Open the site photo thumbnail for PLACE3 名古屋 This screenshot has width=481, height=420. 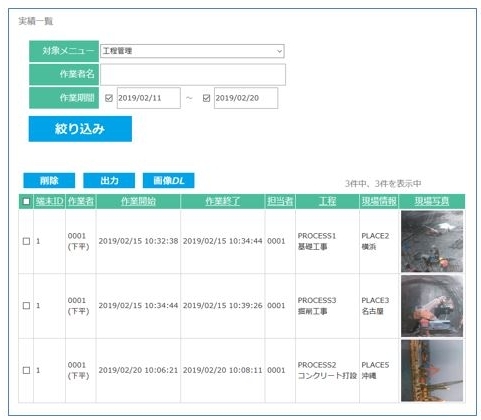point(432,306)
